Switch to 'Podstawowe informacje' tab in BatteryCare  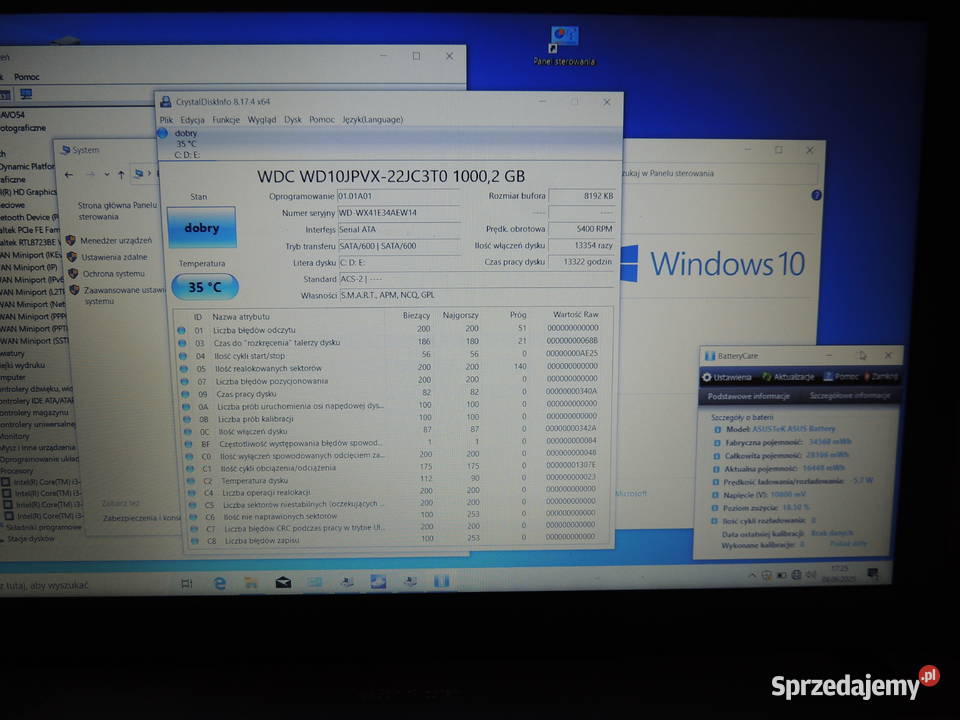[x=749, y=397]
